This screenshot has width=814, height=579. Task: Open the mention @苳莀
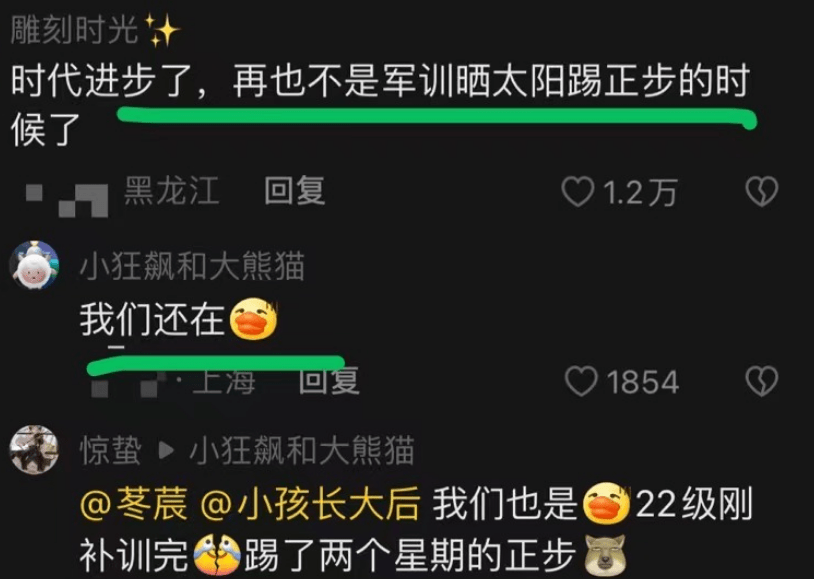coord(134,504)
